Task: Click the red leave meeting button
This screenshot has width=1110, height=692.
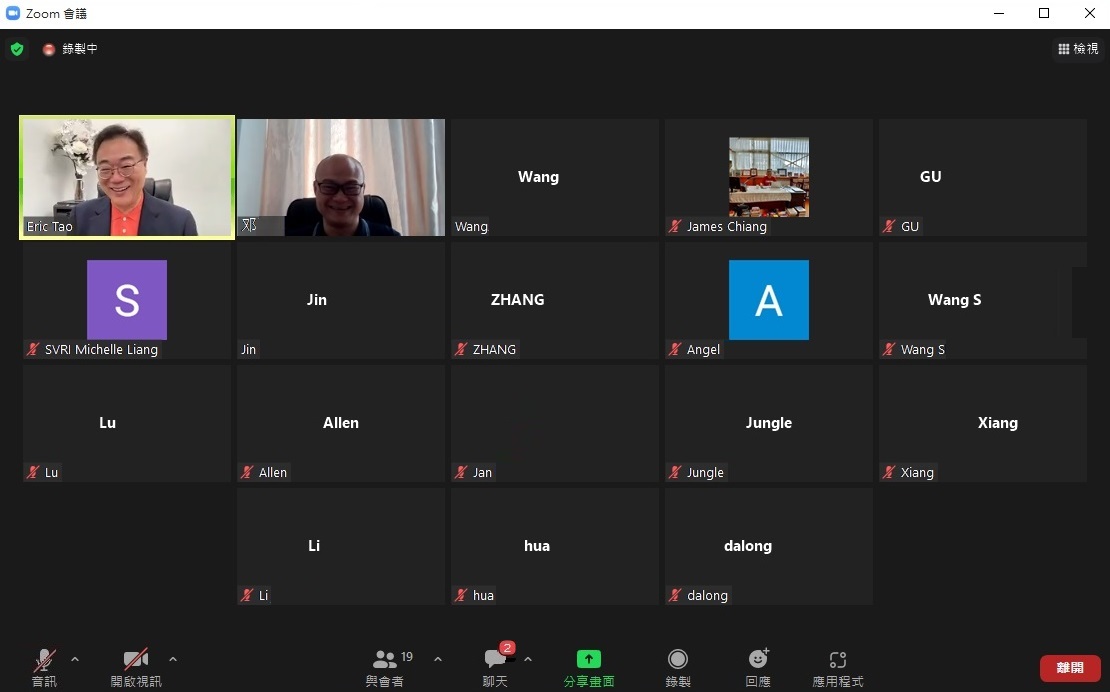Action: 1070,668
